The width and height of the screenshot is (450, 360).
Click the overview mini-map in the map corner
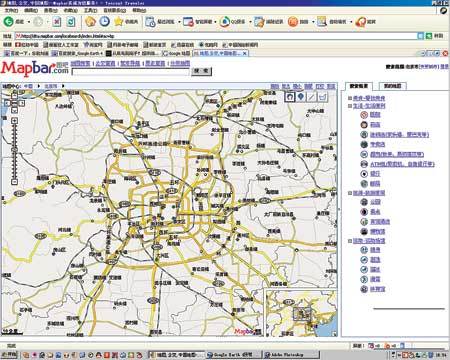(301, 313)
